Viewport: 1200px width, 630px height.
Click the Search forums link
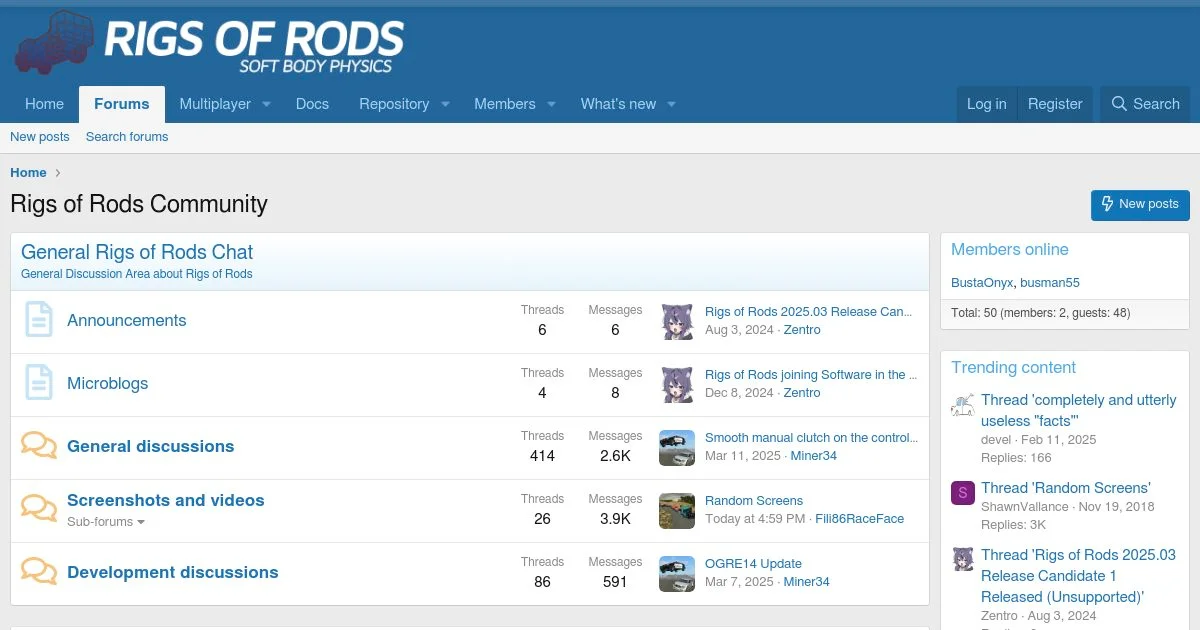pyautogui.click(x=127, y=137)
